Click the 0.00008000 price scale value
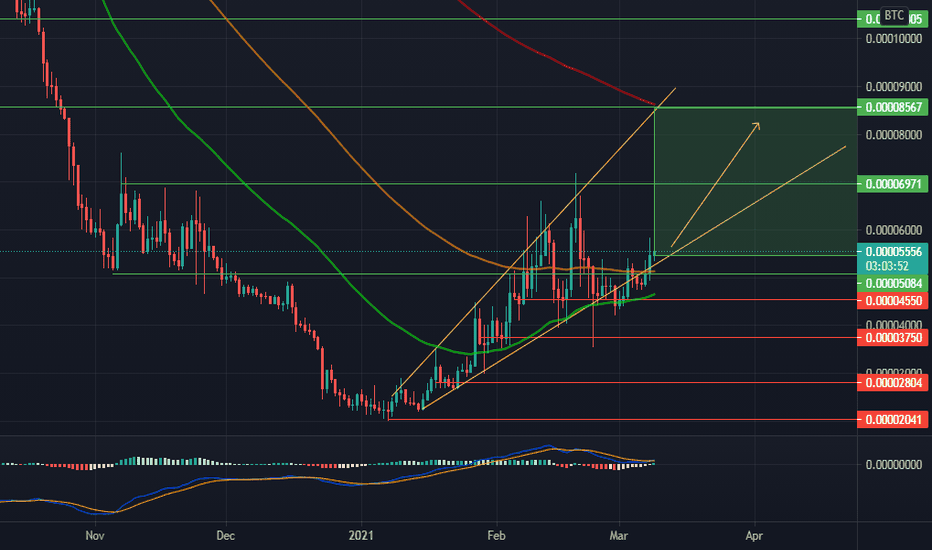Image resolution: width=932 pixels, height=550 pixels. (x=893, y=135)
